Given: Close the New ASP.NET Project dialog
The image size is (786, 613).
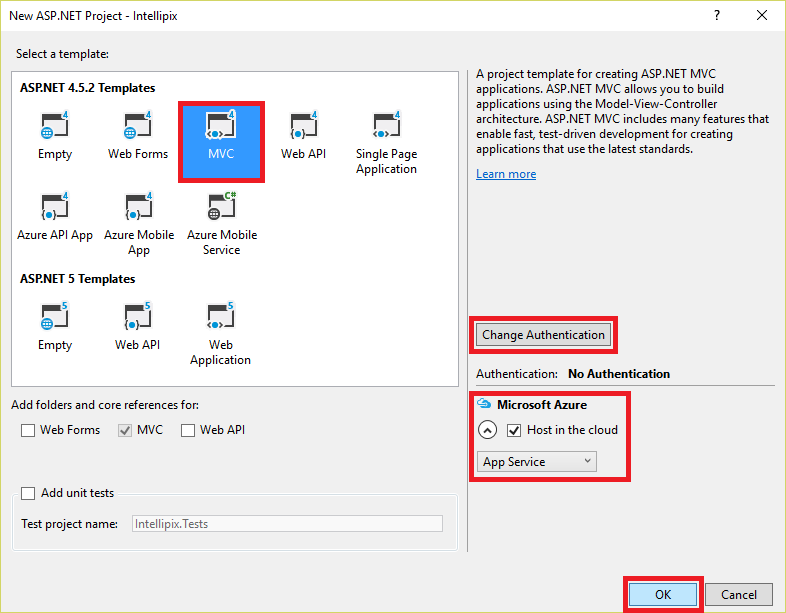Looking at the screenshot, I should [x=762, y=16].
